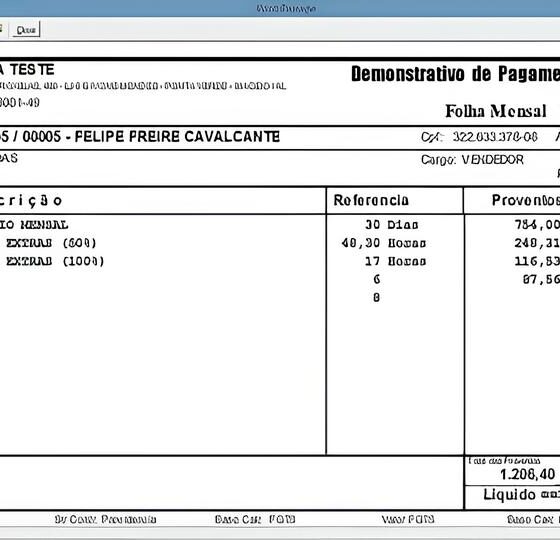Click the Folha Mensal heading
Image resolution: width=560 pixels, height=540 pixels.
point(496,111)
